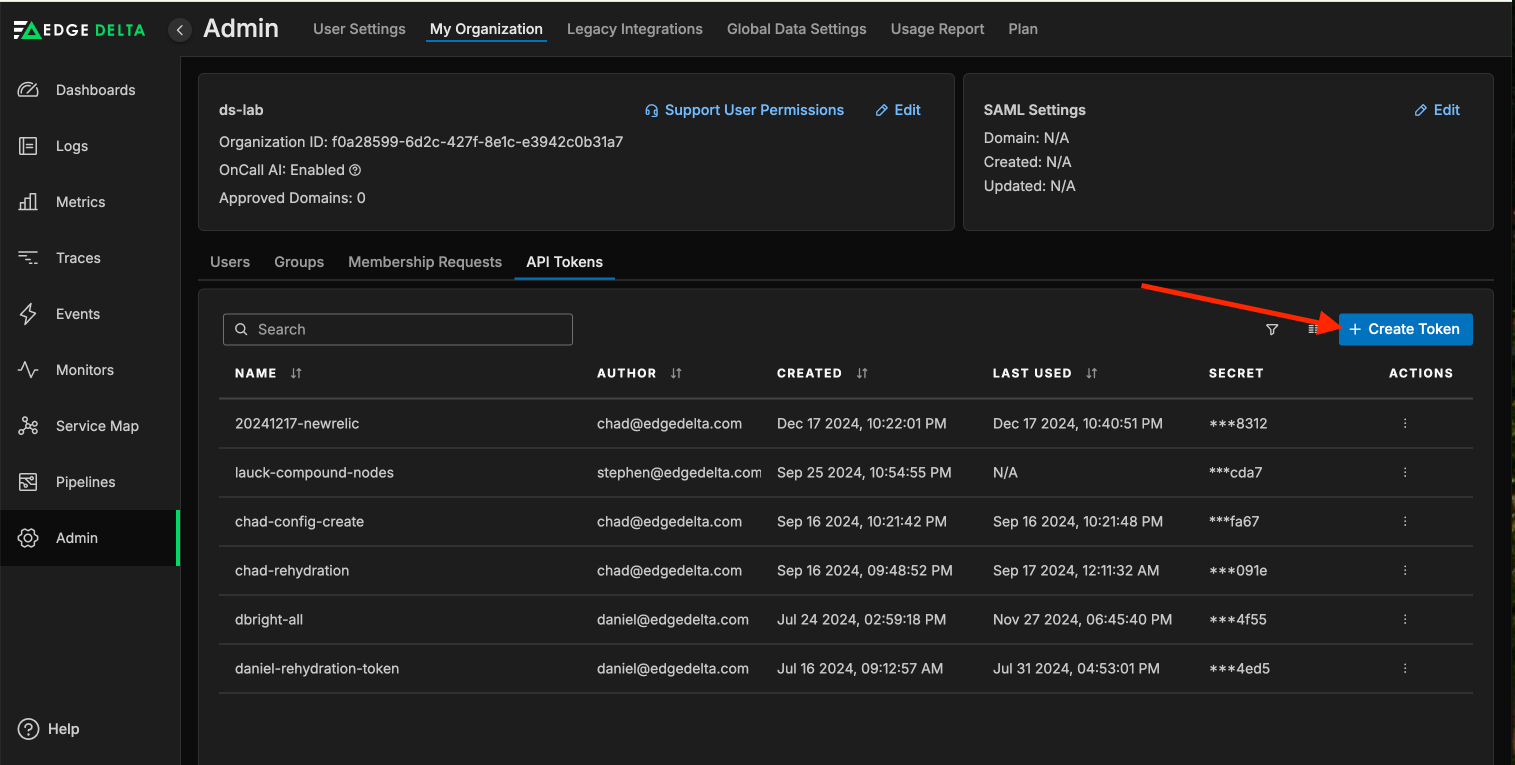Click the OnCall AI help icon
This screenshot has width=1515, height=765.
tap(355, 171)
